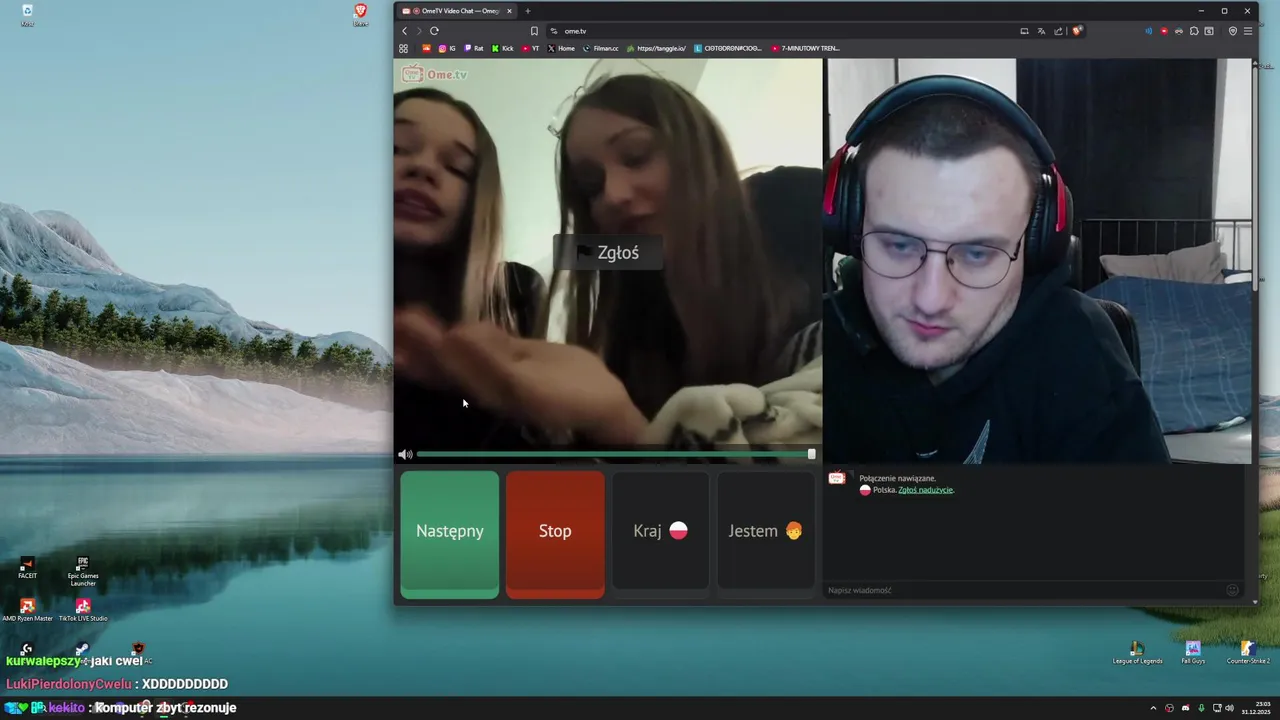Screen dimensions: 1280x720
Task: Open a new browser tab
Action: 528,11
